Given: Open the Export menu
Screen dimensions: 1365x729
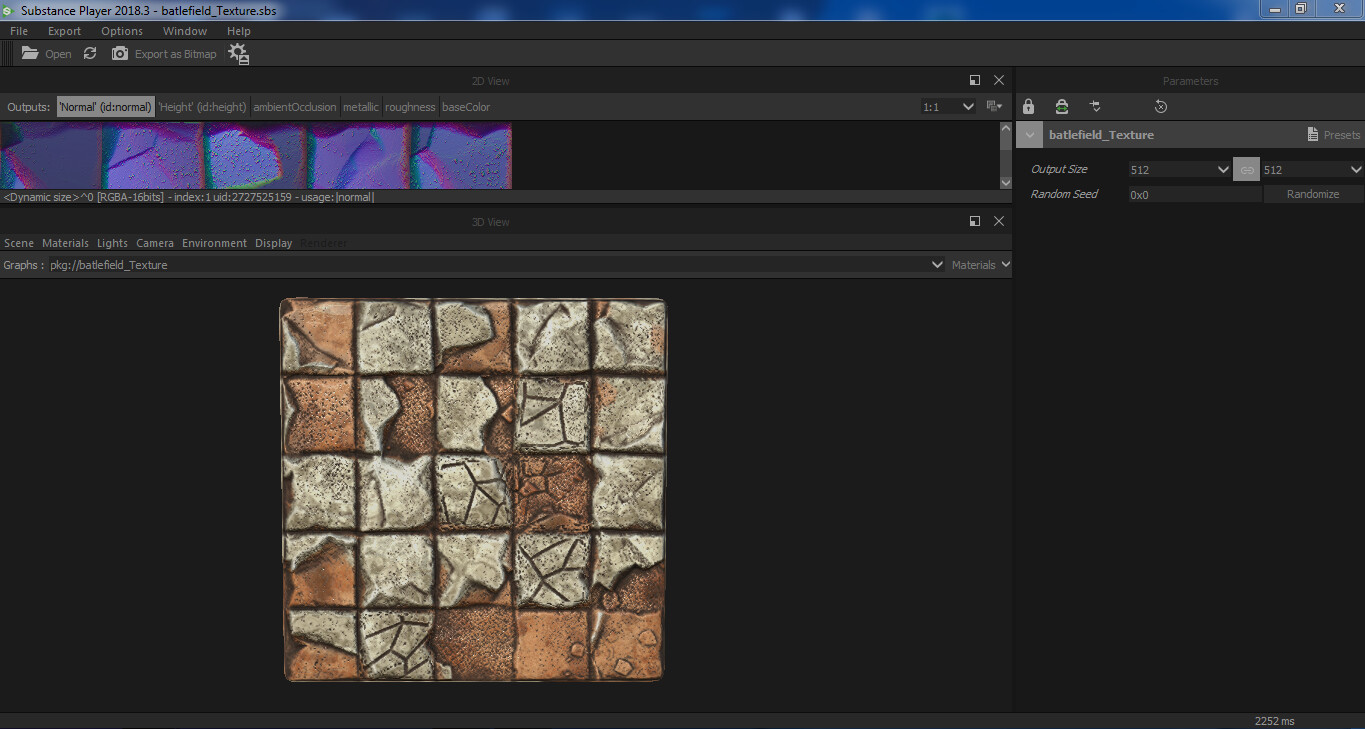Looking at the screenshot, I should 64,31.
